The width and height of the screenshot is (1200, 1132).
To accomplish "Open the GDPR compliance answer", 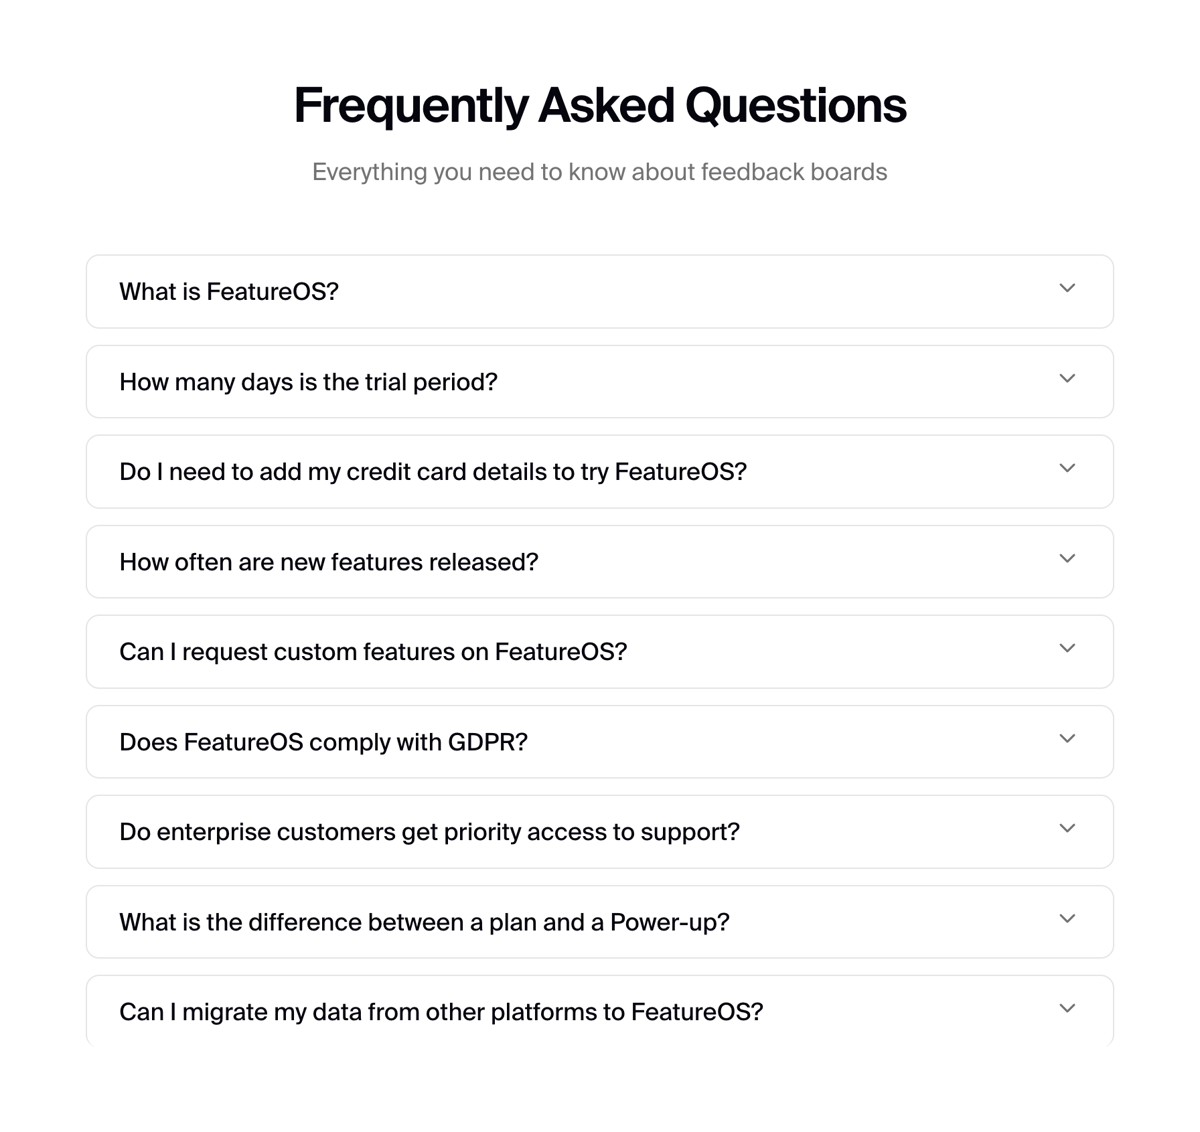I will click(600, 741).
